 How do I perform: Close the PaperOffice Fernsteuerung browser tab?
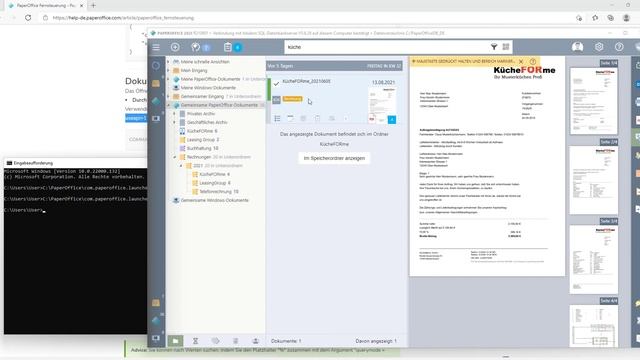(82, 6)
